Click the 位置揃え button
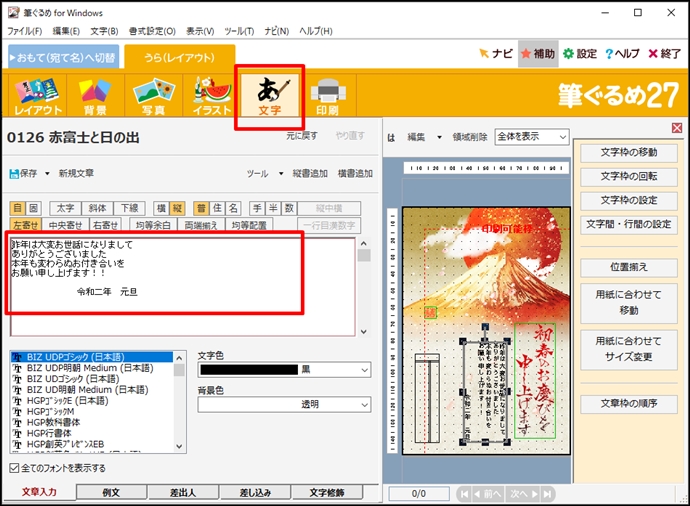Viewport: 690px width, 506px height. (629, 267)
